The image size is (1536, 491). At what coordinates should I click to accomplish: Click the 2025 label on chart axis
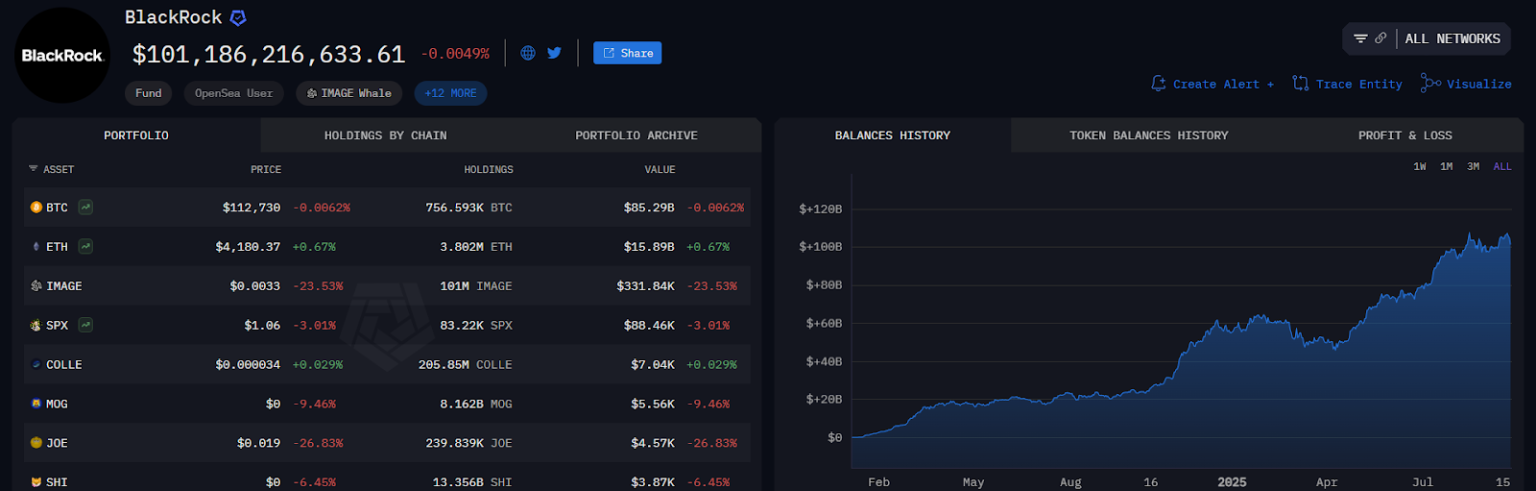coord(1233,481)
